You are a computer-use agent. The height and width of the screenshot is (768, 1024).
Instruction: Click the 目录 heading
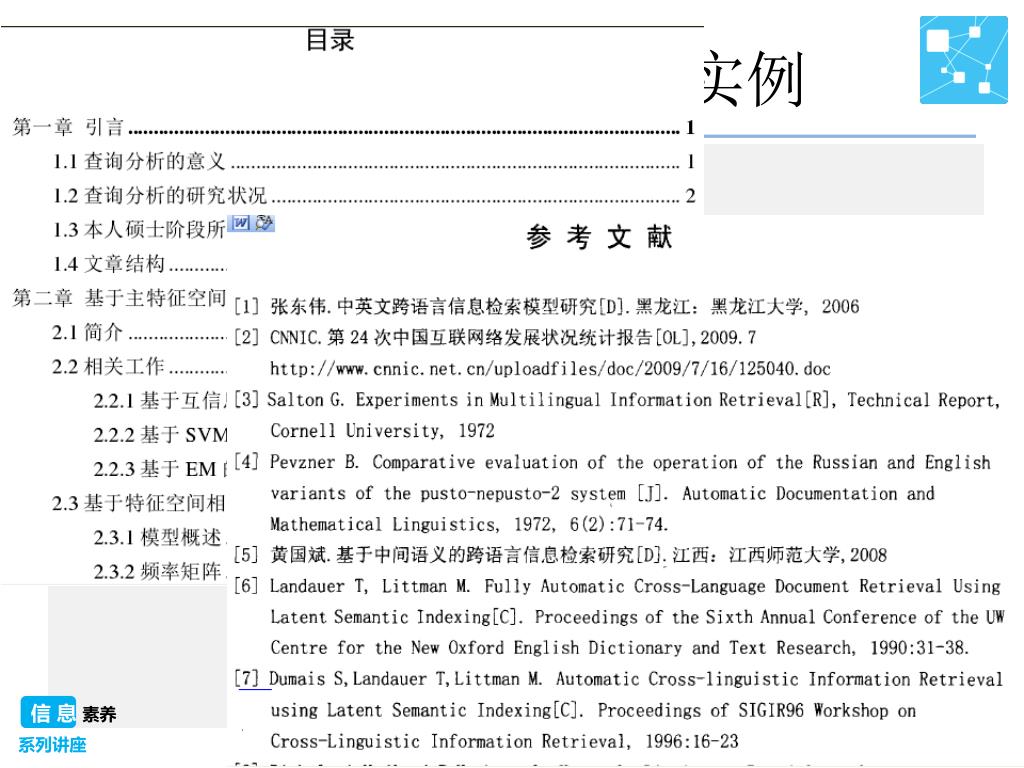330,40
